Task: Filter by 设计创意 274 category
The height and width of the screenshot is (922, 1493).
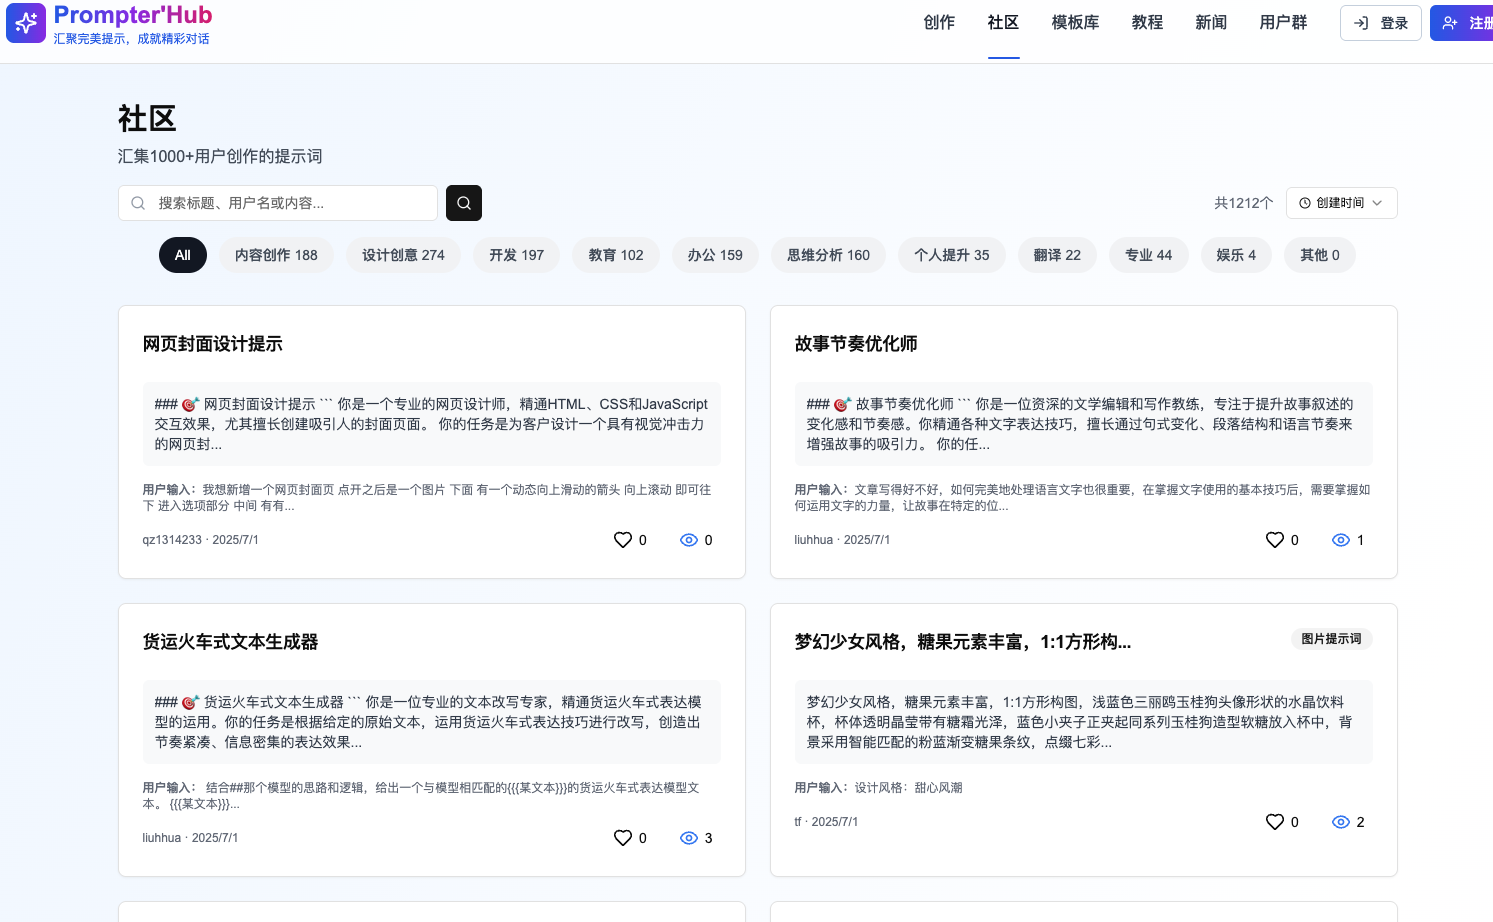Action: (x=403, y=255)
